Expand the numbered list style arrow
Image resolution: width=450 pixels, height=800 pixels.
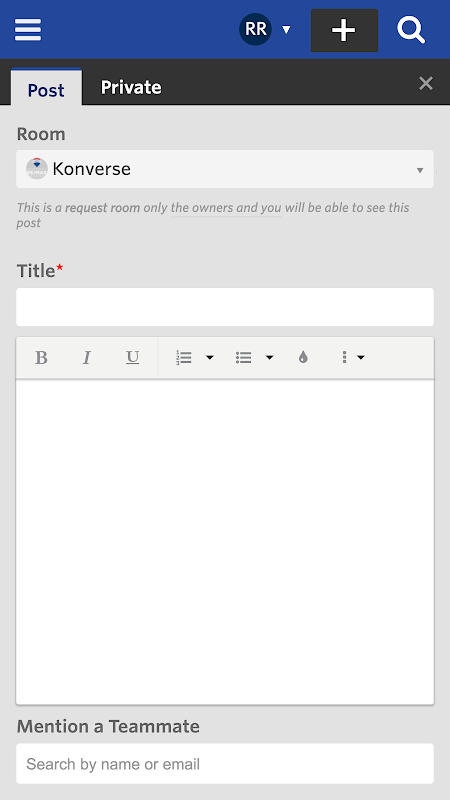coord(210,358)
